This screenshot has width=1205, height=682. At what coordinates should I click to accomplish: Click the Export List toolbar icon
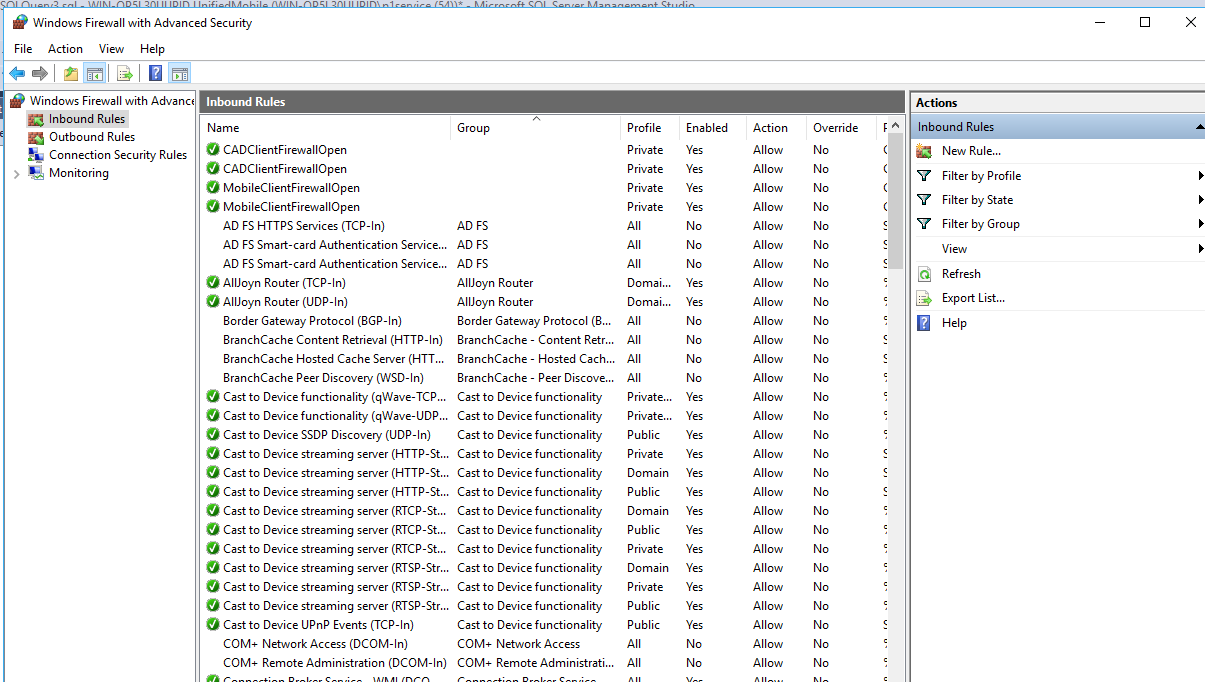coord(123,72)
